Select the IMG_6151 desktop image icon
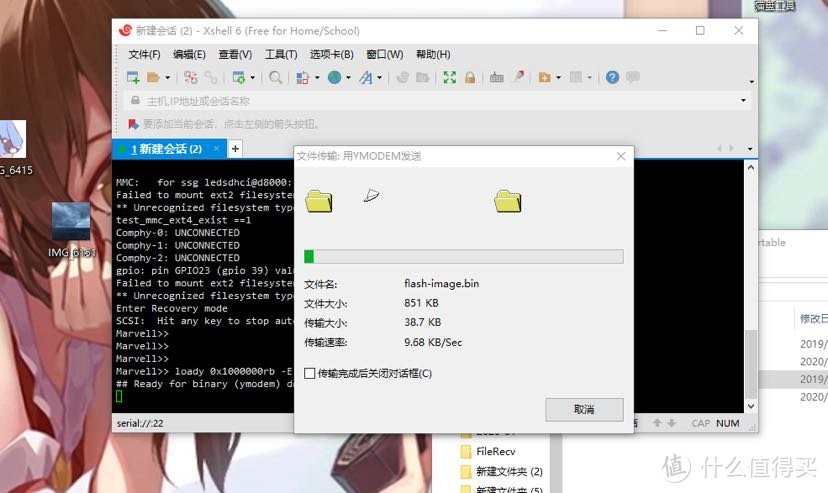828x493 pixels. (x=71, y=230)
